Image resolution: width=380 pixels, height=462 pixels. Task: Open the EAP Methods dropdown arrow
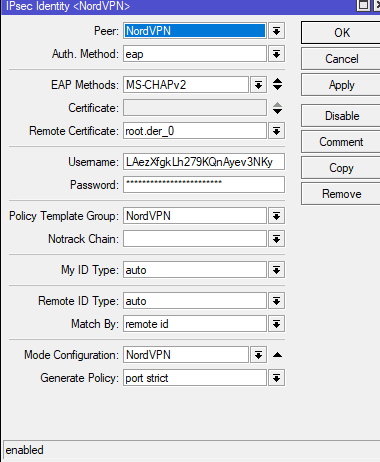[x=258, y=85]
